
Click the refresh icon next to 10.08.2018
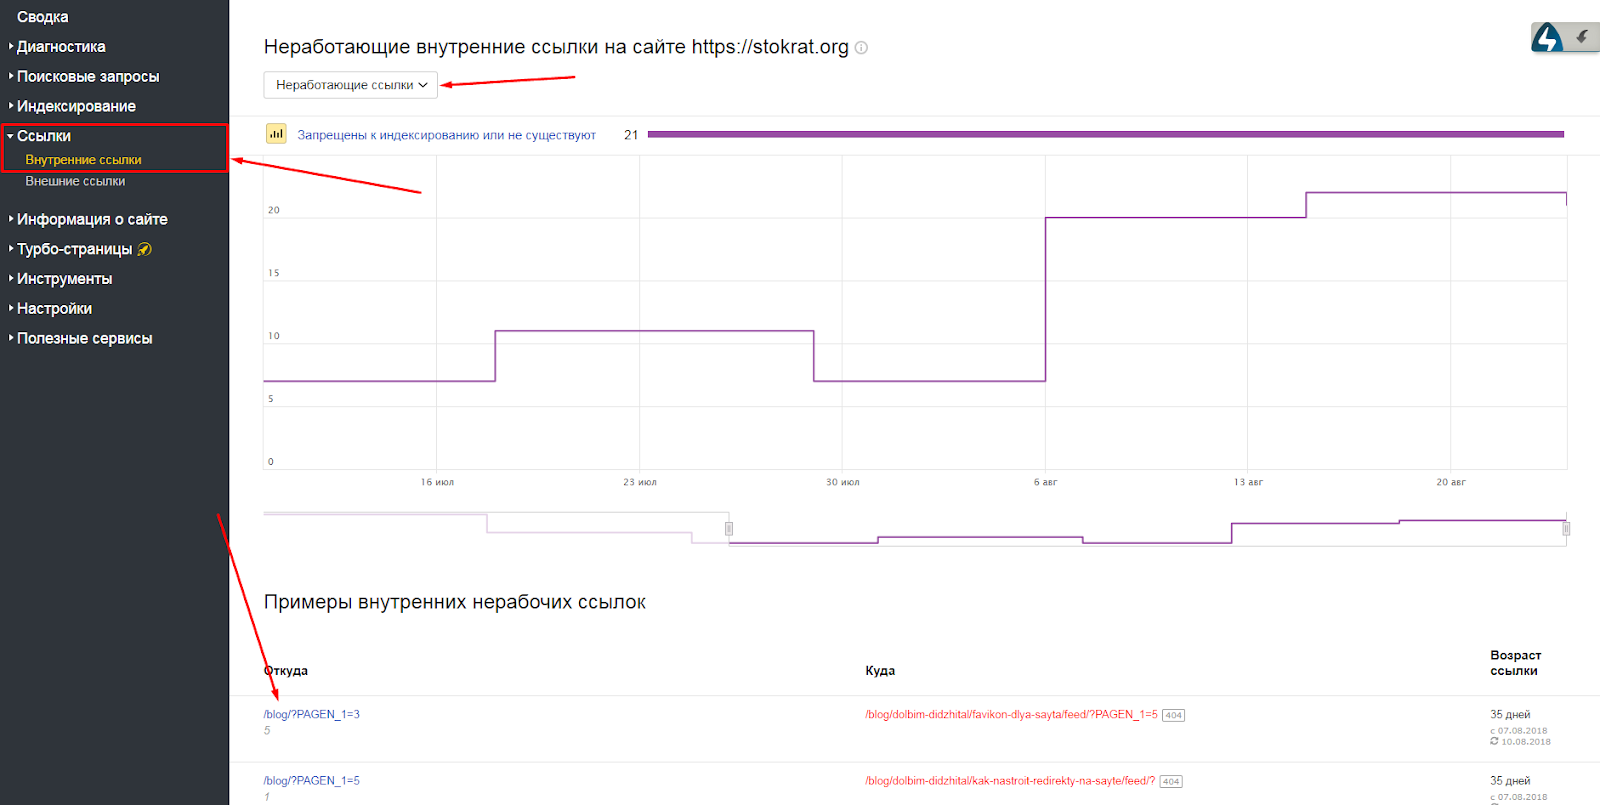(1494, 741)
